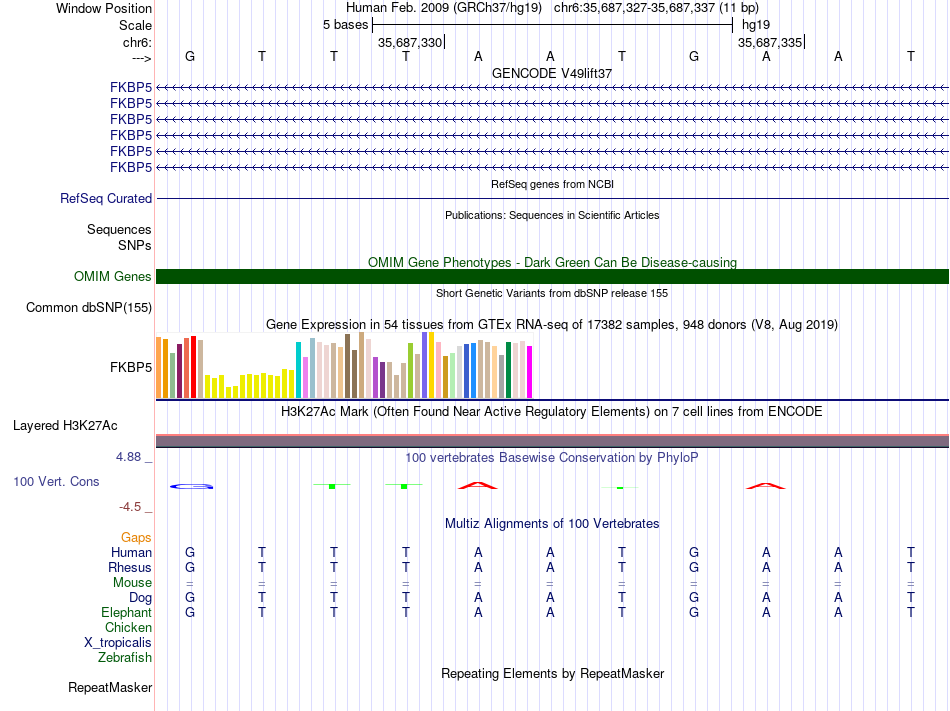Click the magenta bar in GTEx chart
The image size is (950, 711).
point(530,372)
